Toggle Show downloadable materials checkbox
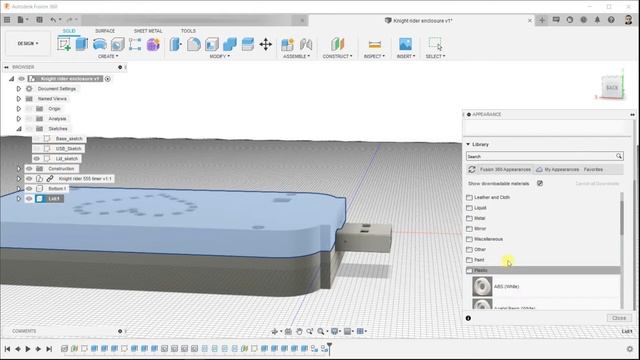The height and width of the screenshot is (360, 640). click(540, 183)
